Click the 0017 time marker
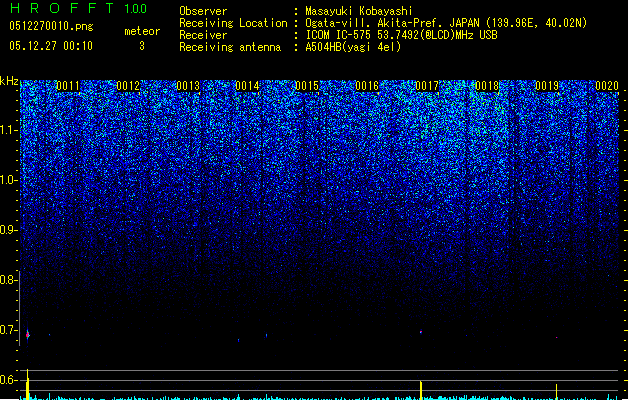 (427, 86)
